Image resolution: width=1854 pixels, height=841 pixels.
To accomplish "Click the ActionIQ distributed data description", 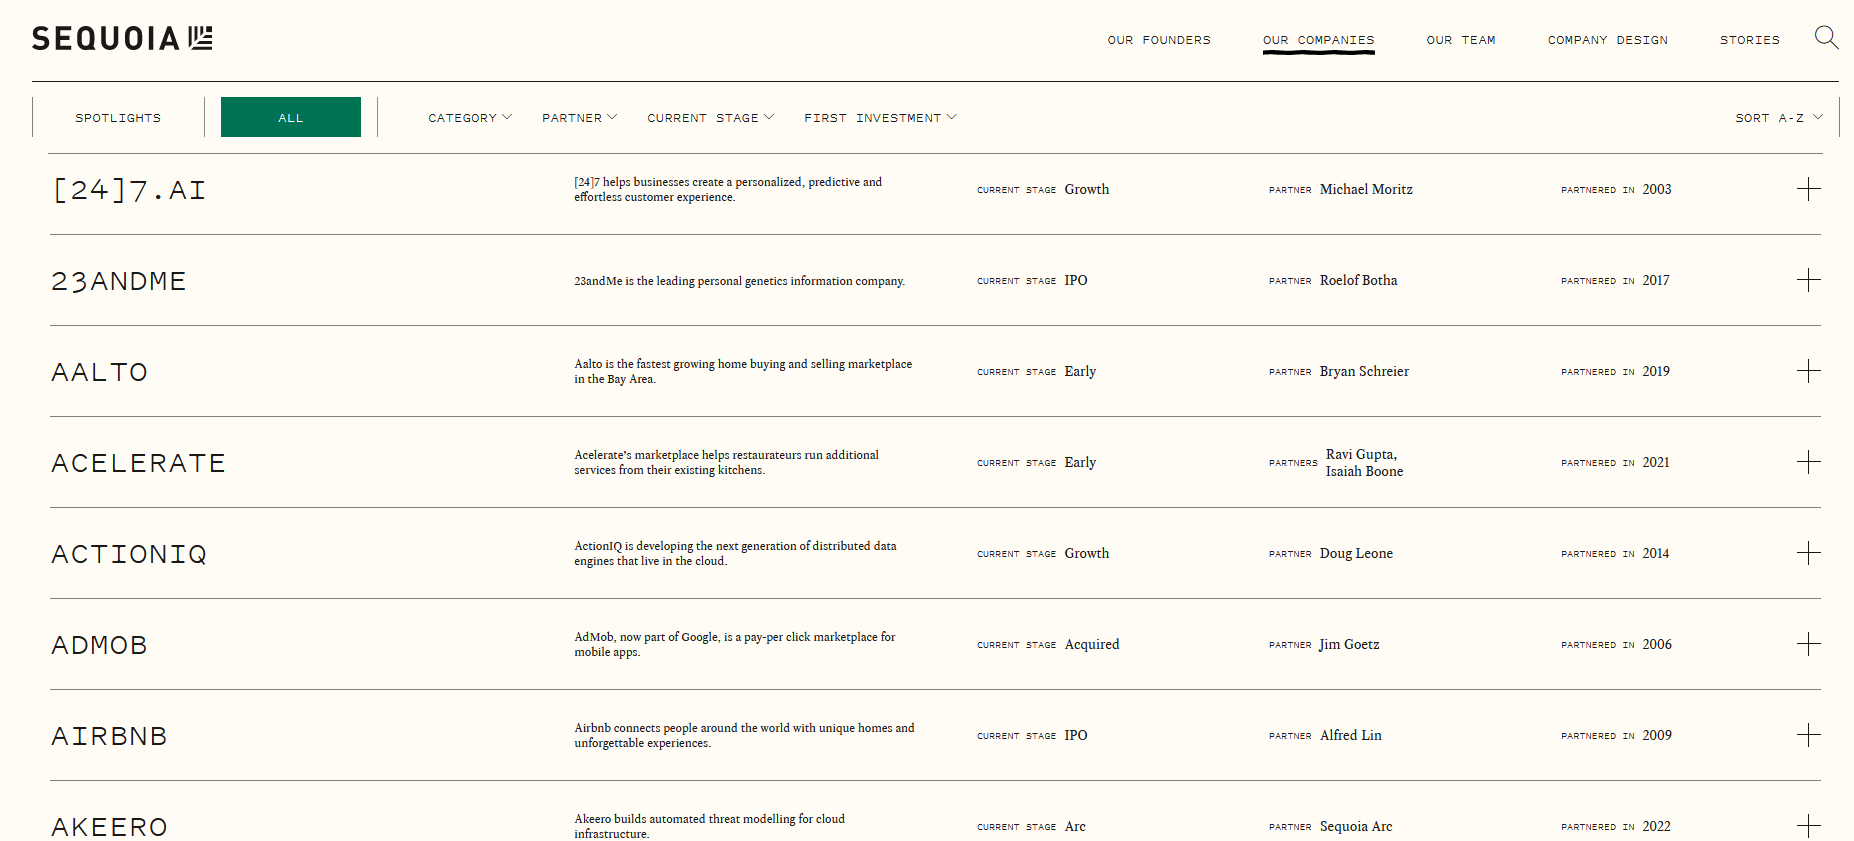I will coord(735,553).
